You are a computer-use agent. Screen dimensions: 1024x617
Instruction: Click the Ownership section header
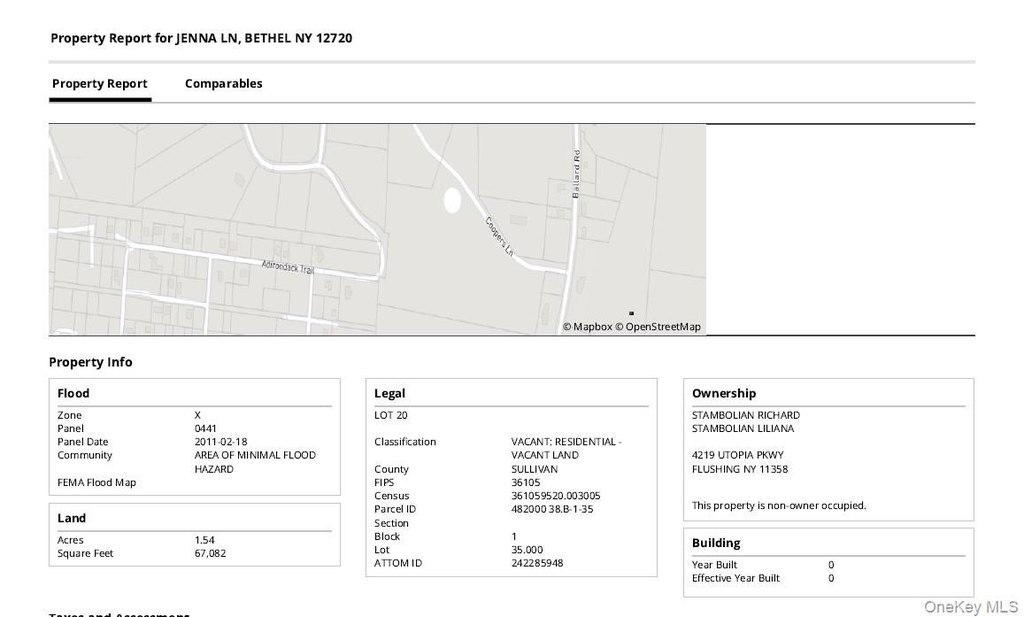coord(724,393)
